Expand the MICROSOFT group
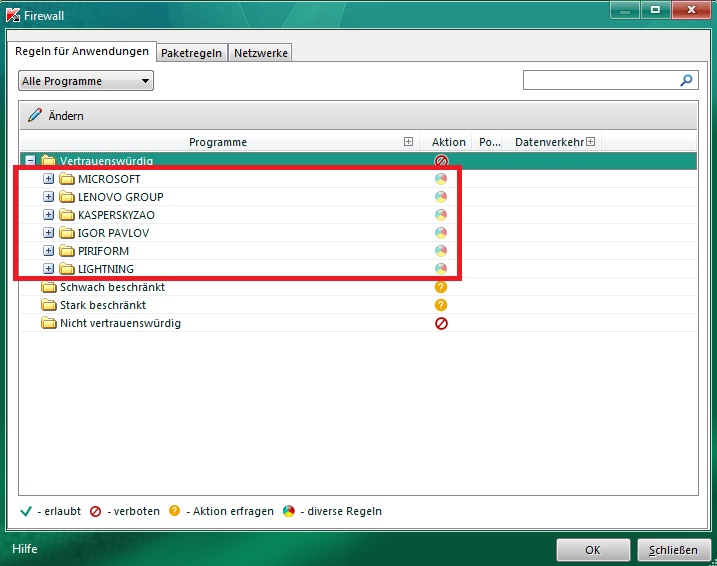 (48, 179)
